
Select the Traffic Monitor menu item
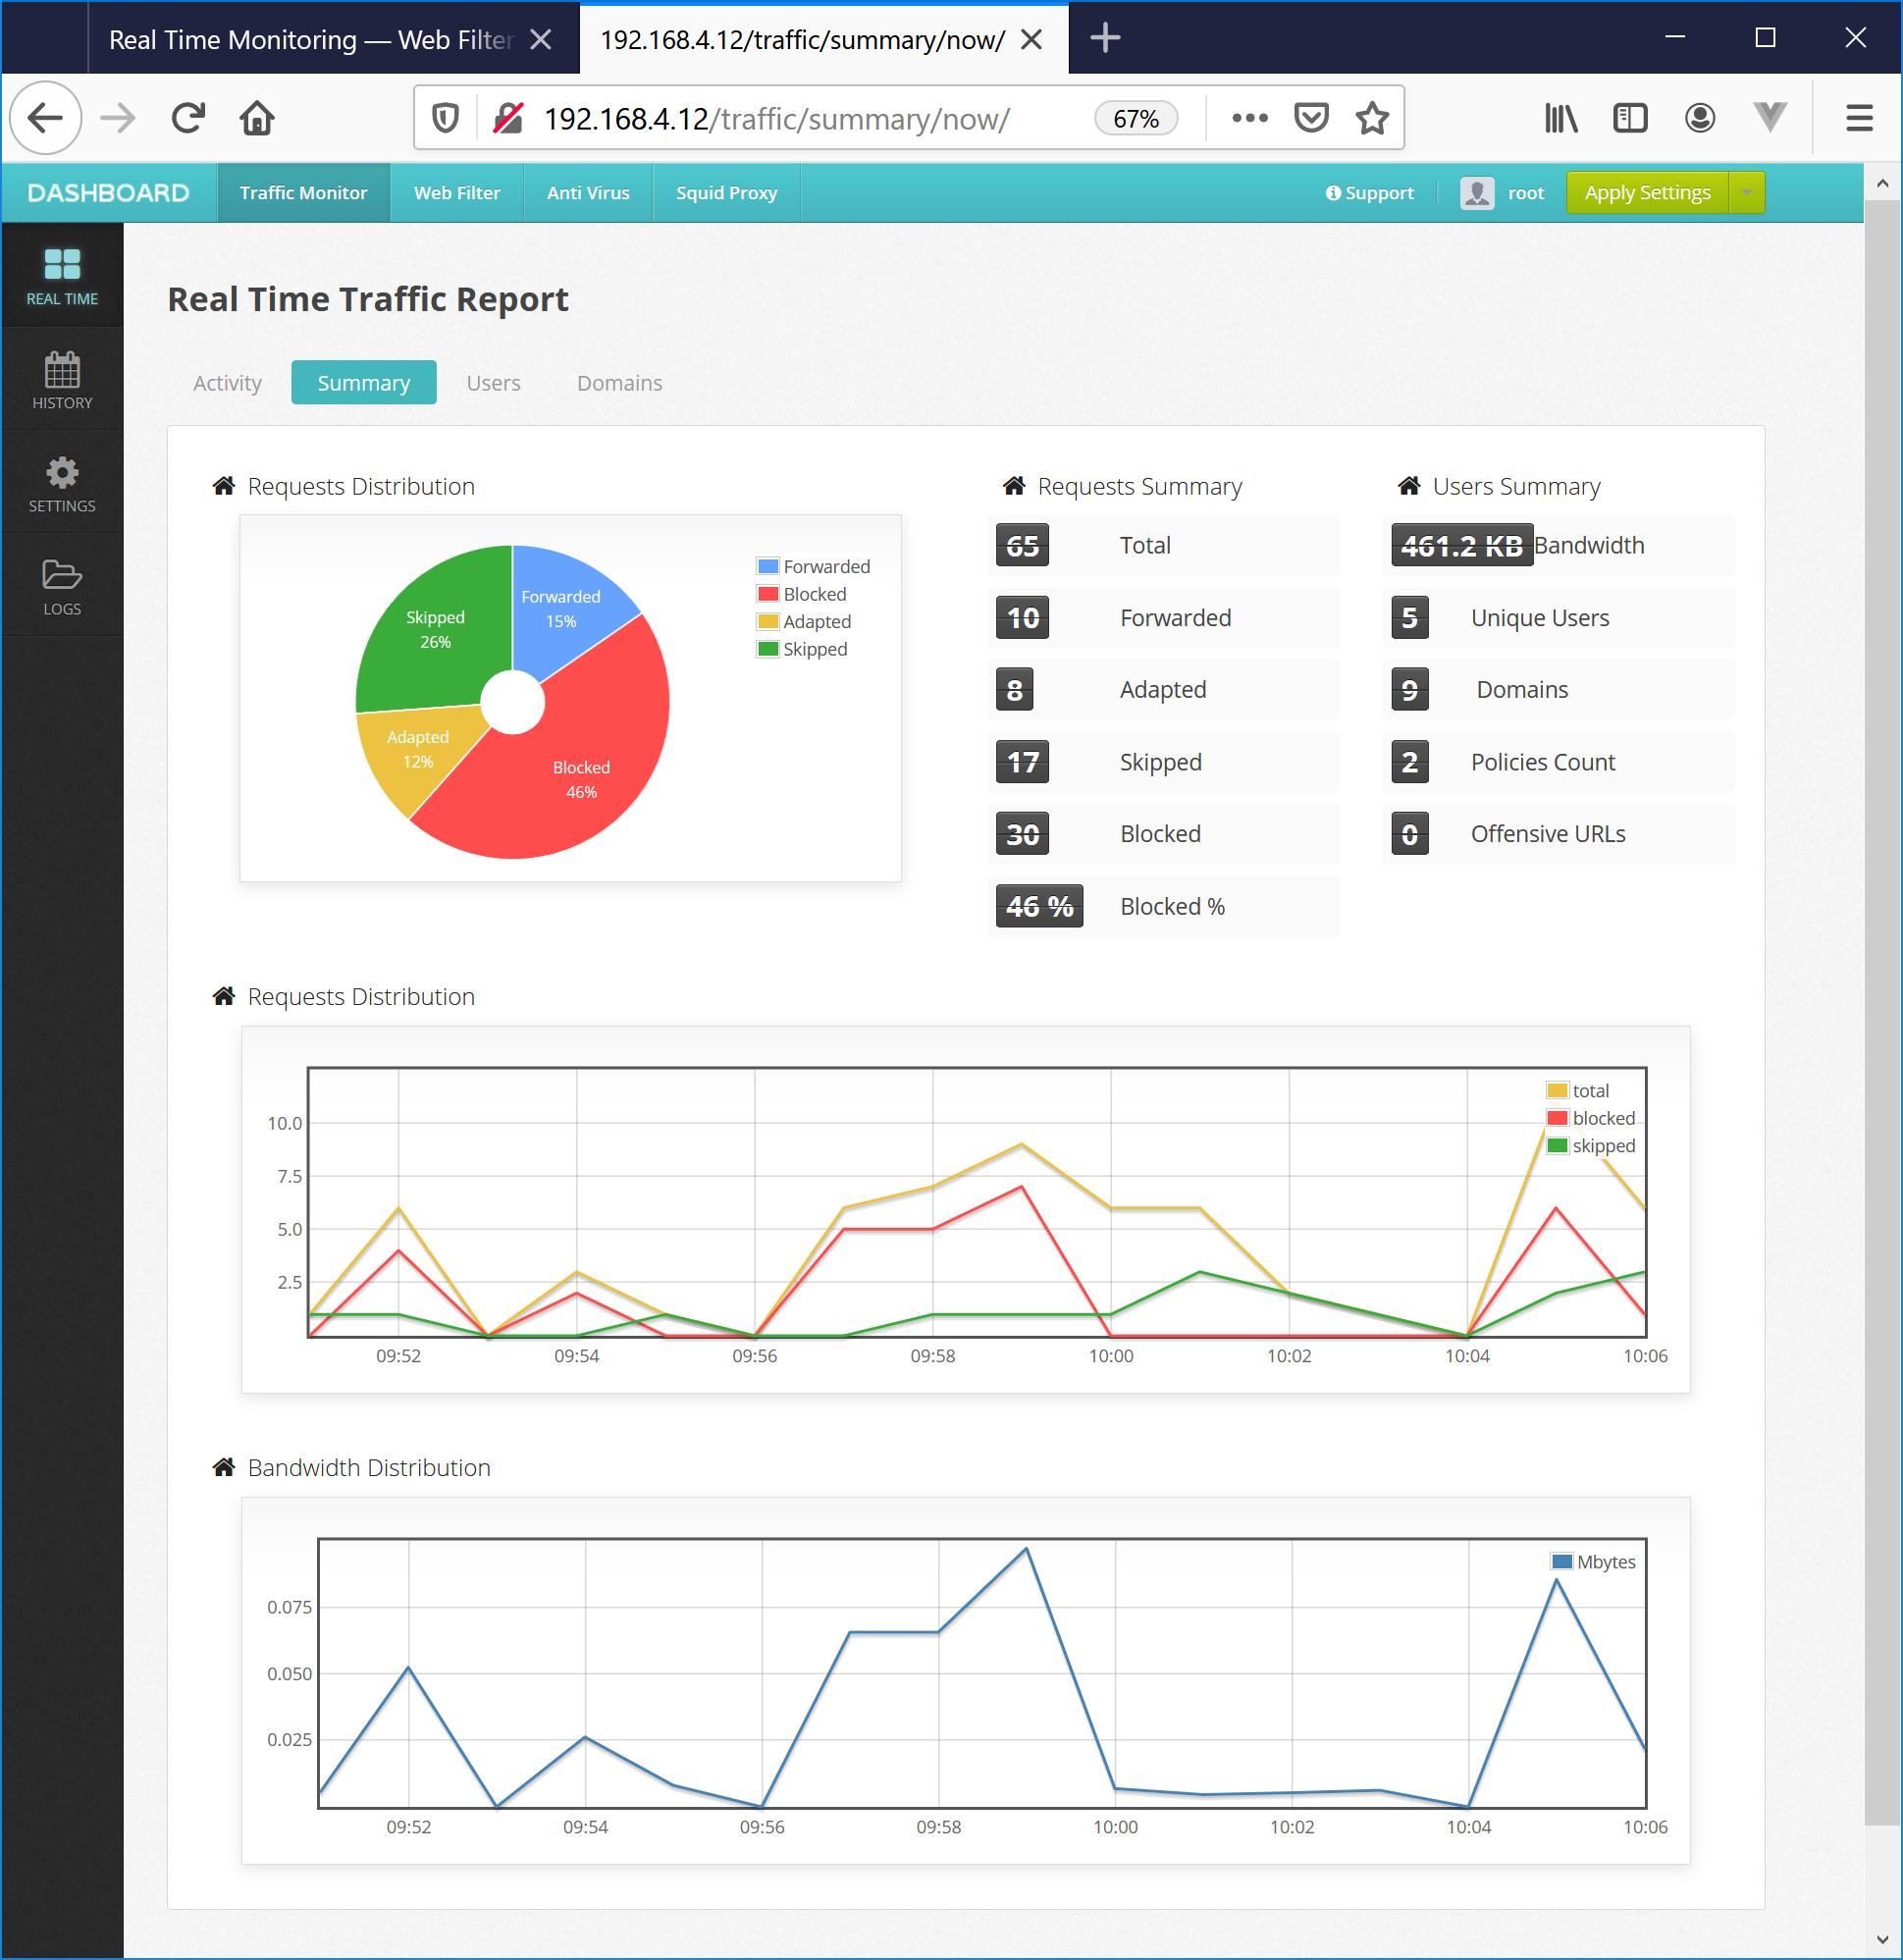click(x=304, y=192)
